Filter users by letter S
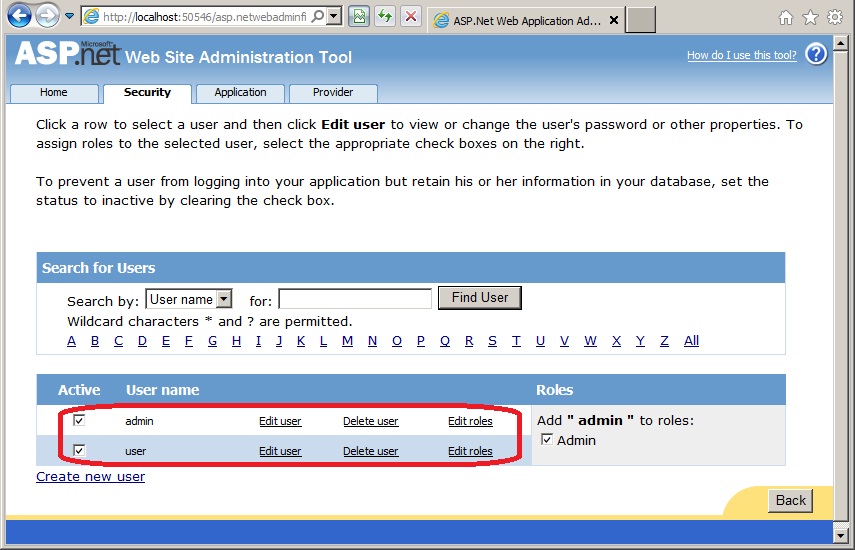 pos(492,341)
